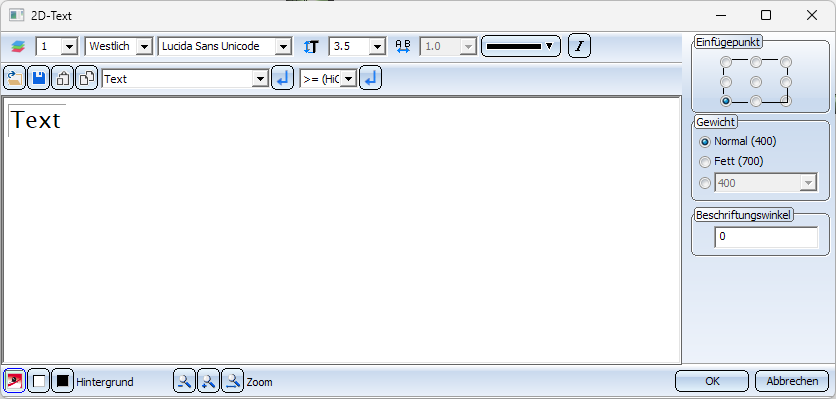Expand the Text combo box
This screenshot has width=836, height=399.
pyautogui.click(x=259, y=79)
